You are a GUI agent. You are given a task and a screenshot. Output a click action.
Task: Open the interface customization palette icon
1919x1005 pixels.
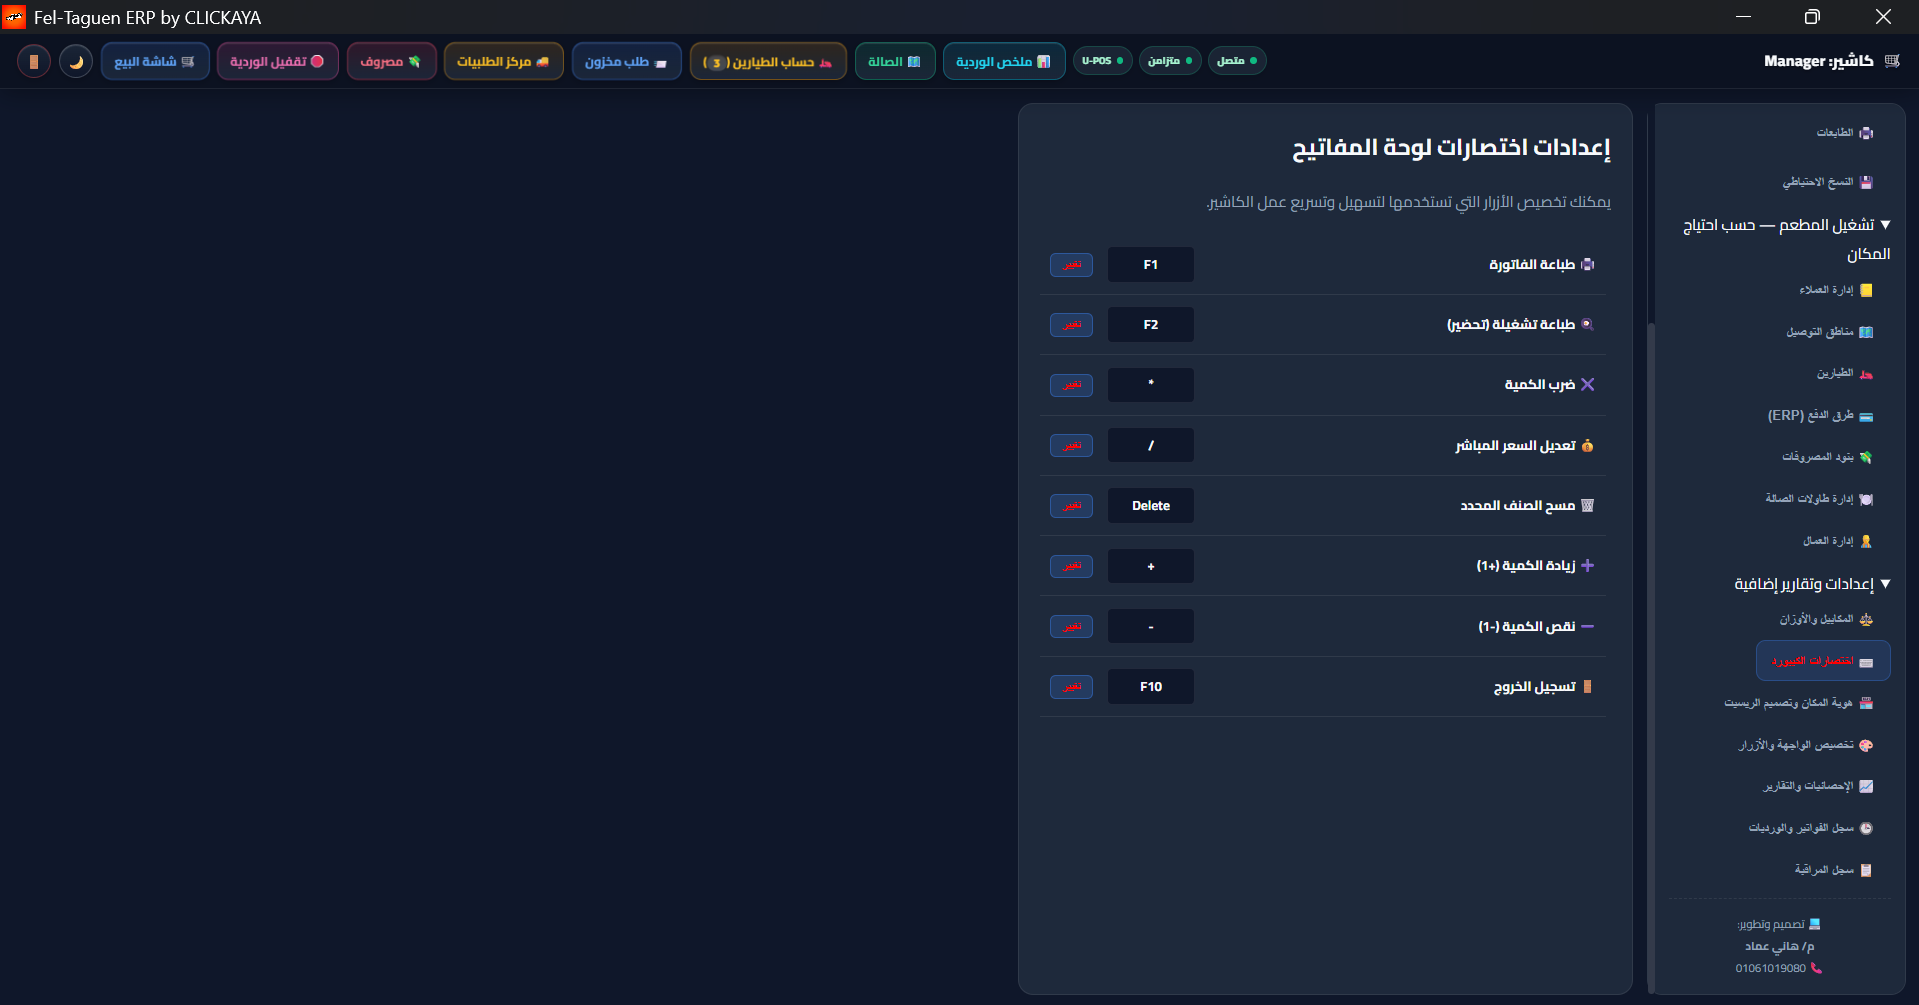tap(1866, 745)
